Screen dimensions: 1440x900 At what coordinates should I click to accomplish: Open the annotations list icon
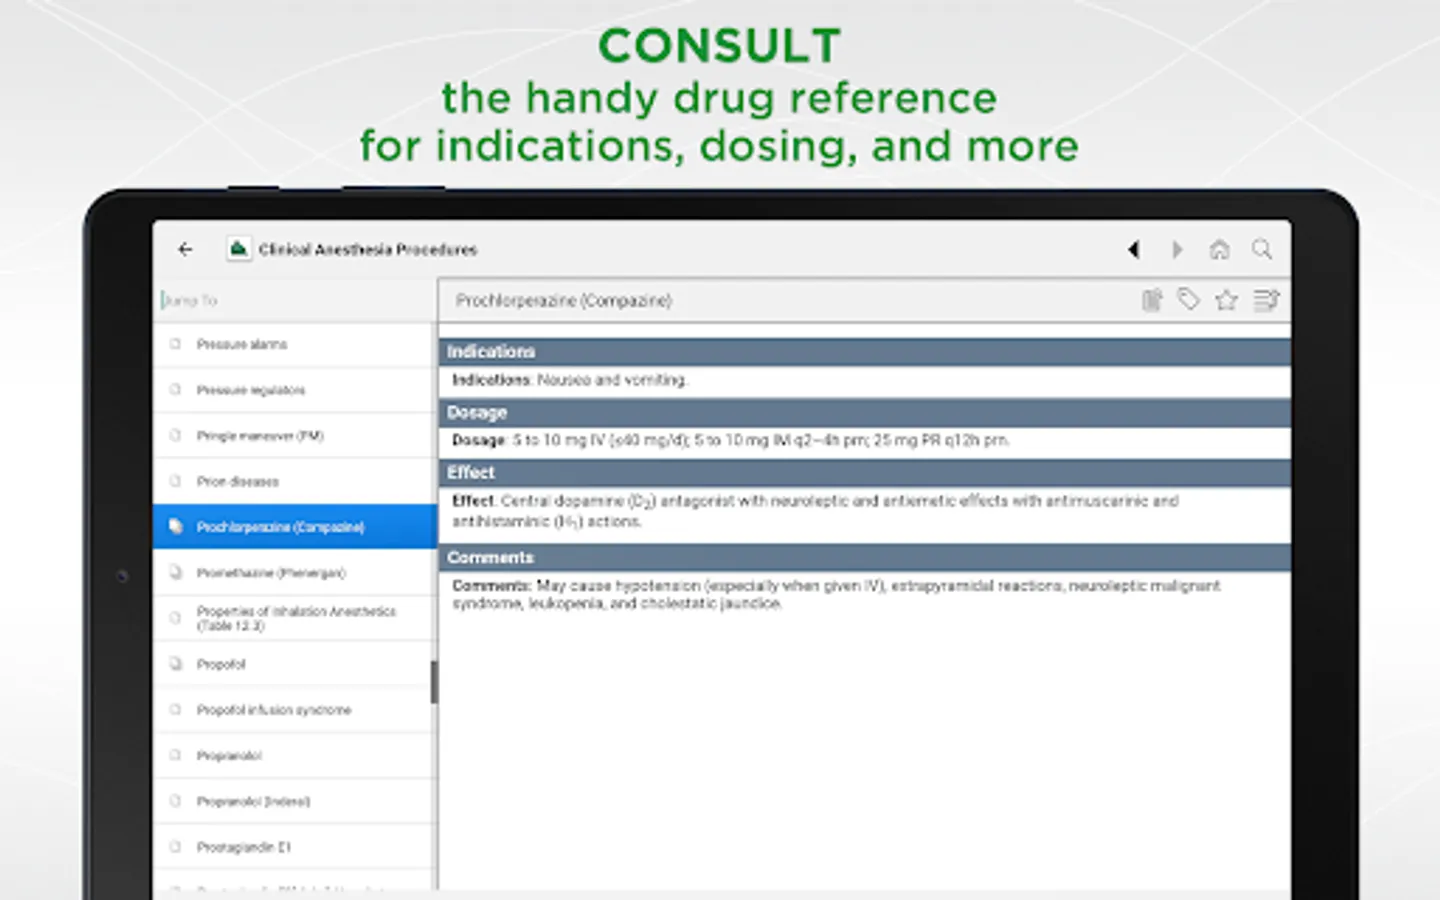(x=1266, y=300)
